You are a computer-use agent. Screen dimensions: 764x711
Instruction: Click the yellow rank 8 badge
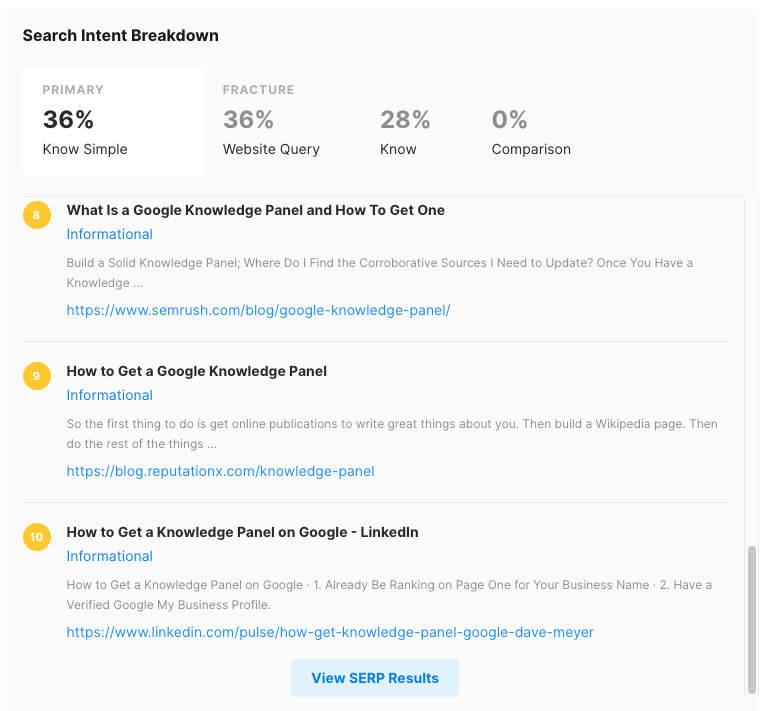click(x=37, y=215)
